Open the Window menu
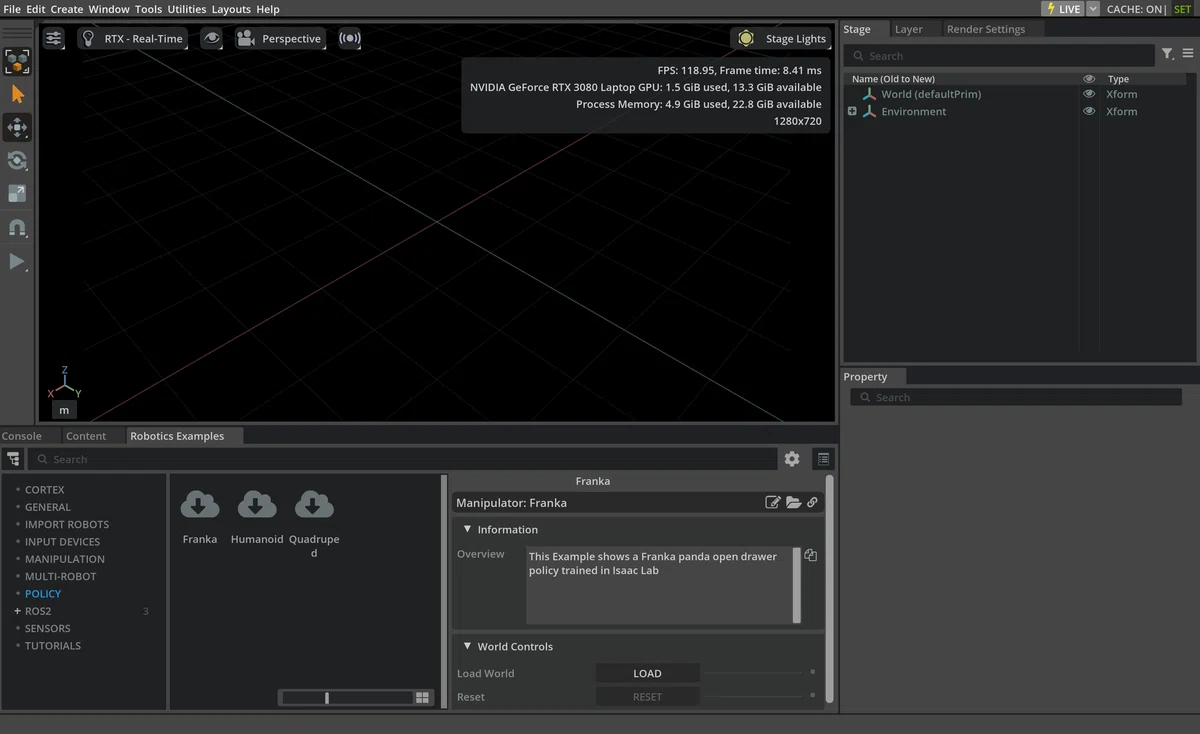 tap(109, 9)
